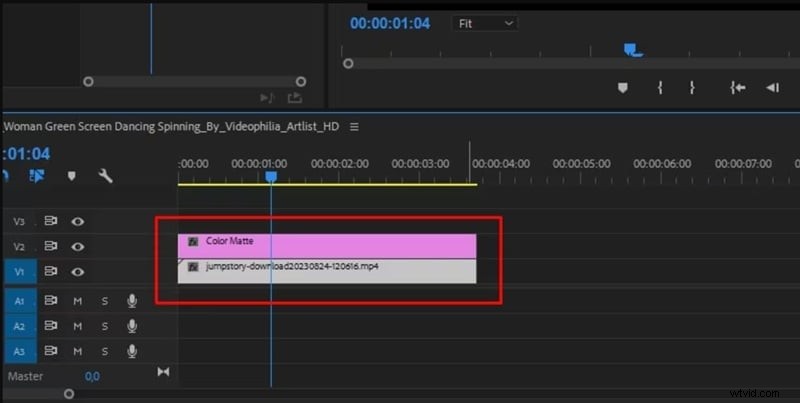This screenshot has width=800, height=403.
Task: Mute the A3 audio track
Action: pos(78,351)
